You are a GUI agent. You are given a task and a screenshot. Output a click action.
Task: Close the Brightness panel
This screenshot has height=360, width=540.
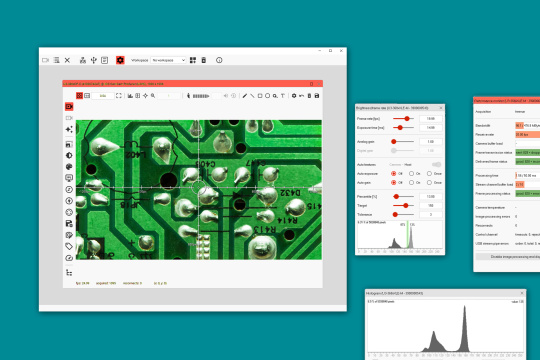(441, 108)
